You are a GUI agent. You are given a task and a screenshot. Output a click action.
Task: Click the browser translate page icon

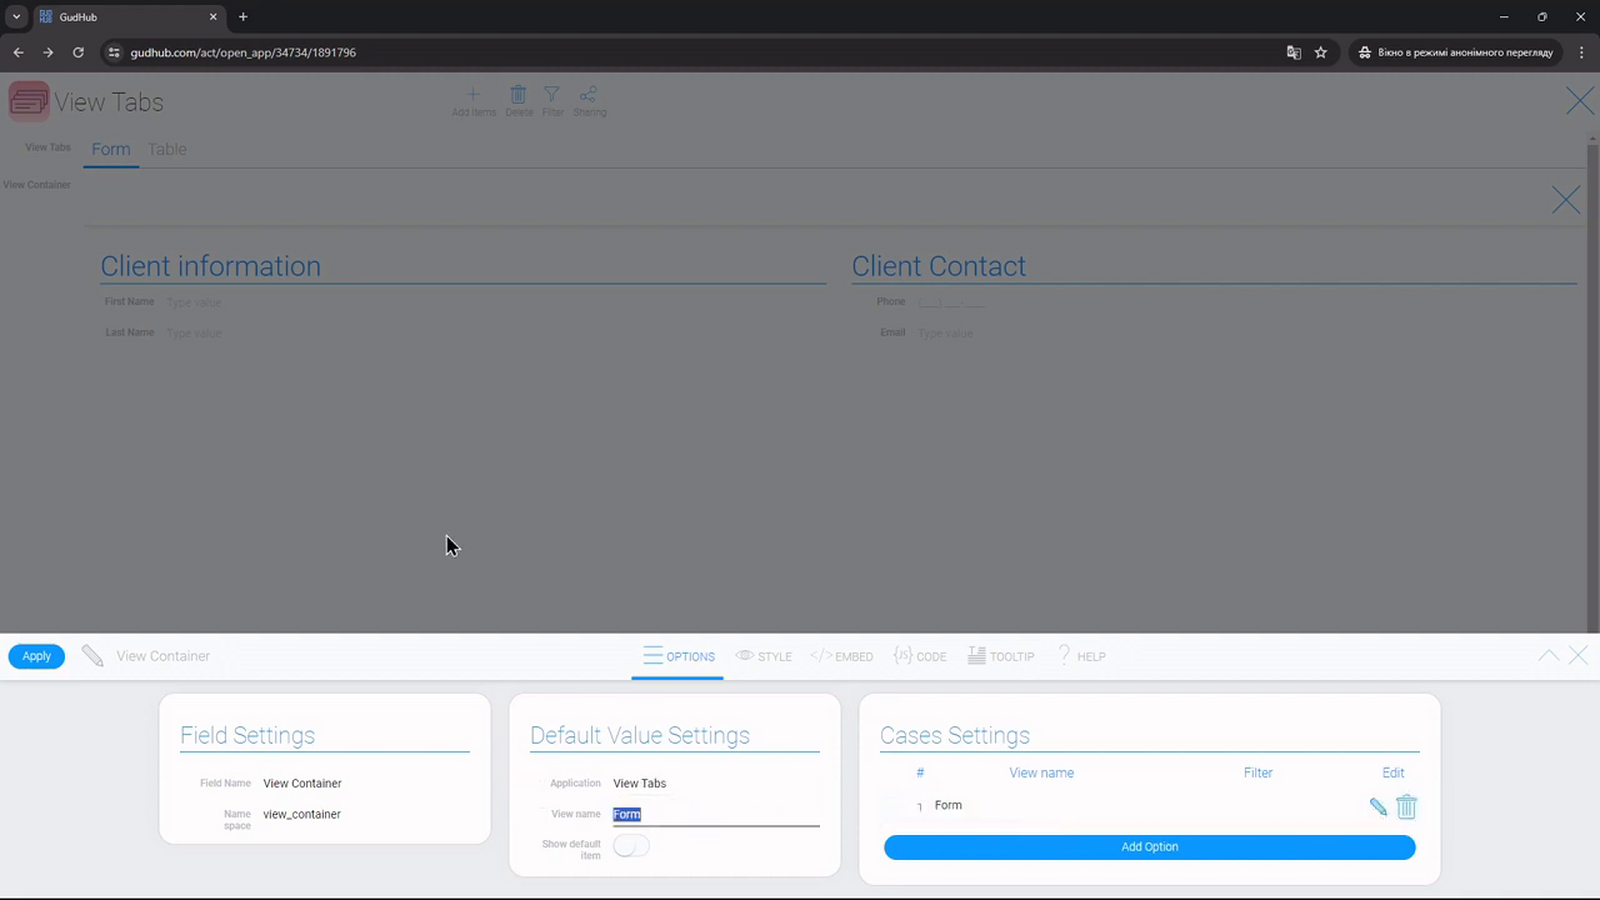[x=1294, y=52]
